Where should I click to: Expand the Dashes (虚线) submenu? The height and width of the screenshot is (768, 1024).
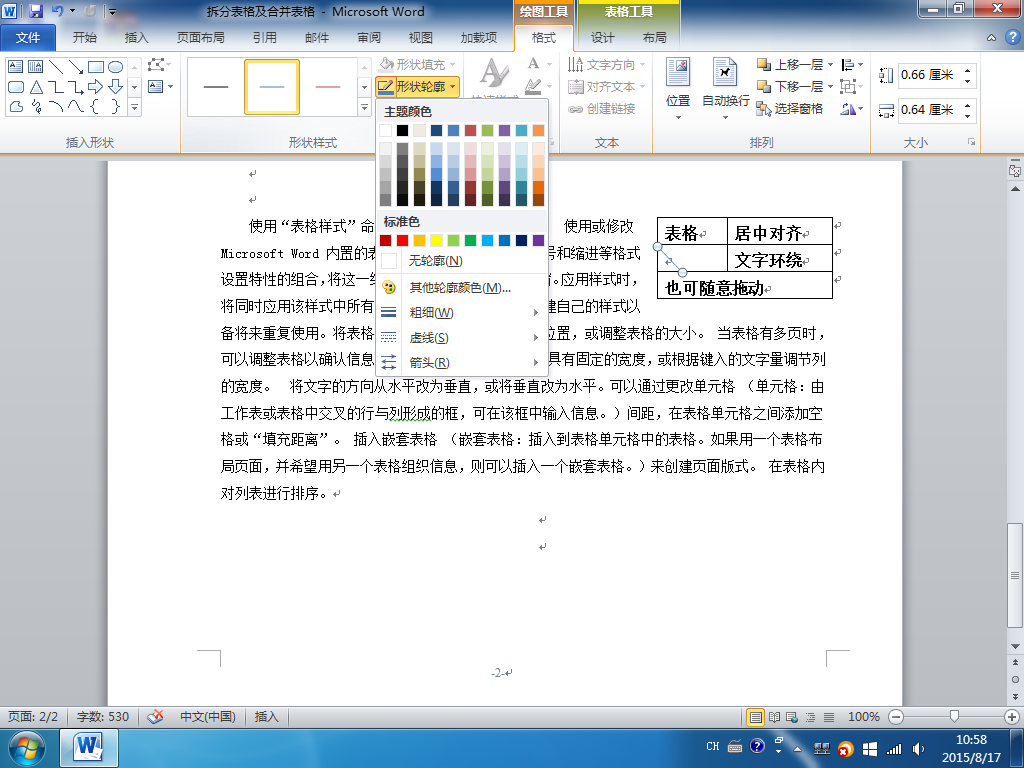(460, 338)
